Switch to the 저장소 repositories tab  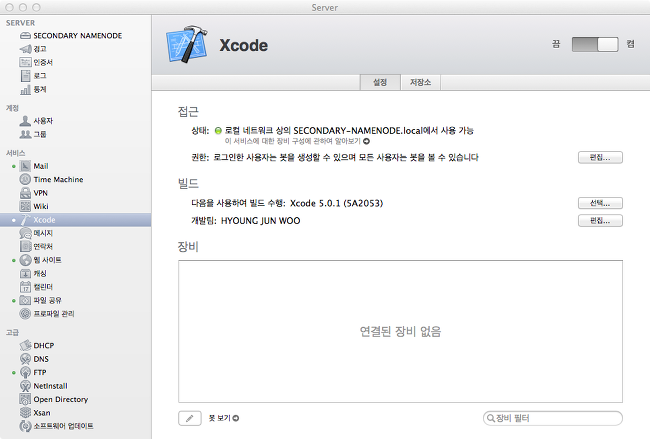coord(420,82)
